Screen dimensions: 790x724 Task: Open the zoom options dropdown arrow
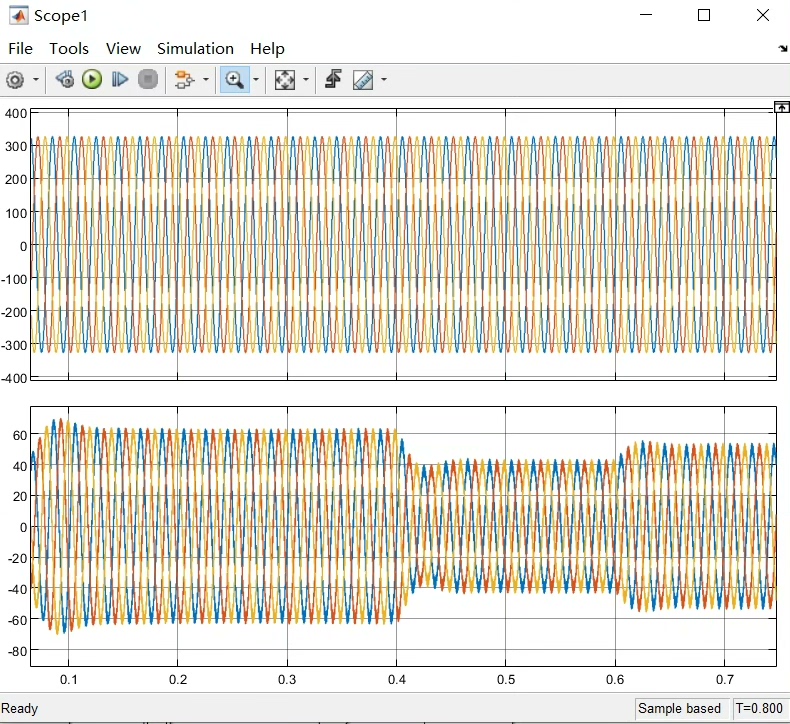[256, 80]
